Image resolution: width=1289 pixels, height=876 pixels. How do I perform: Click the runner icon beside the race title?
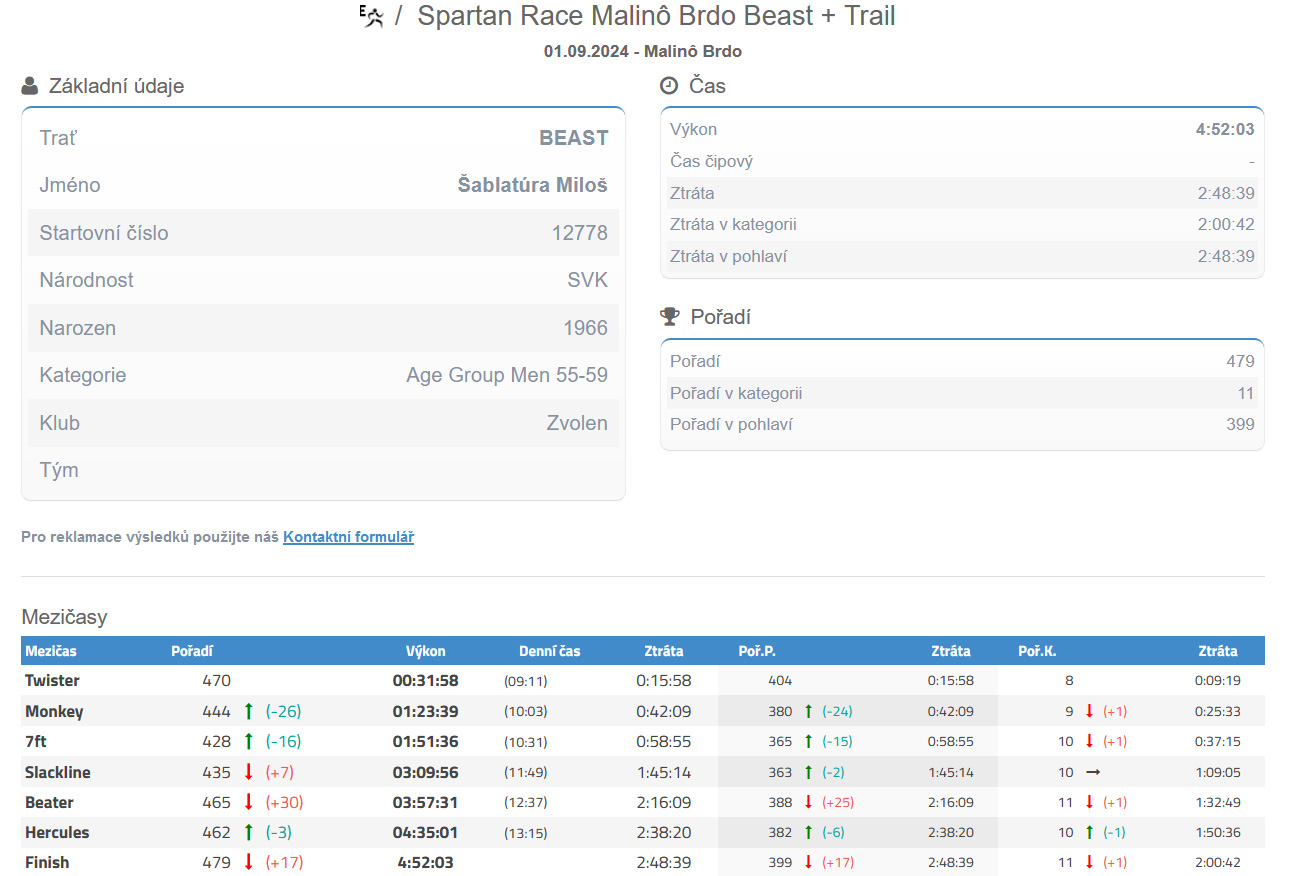[373, 16]
